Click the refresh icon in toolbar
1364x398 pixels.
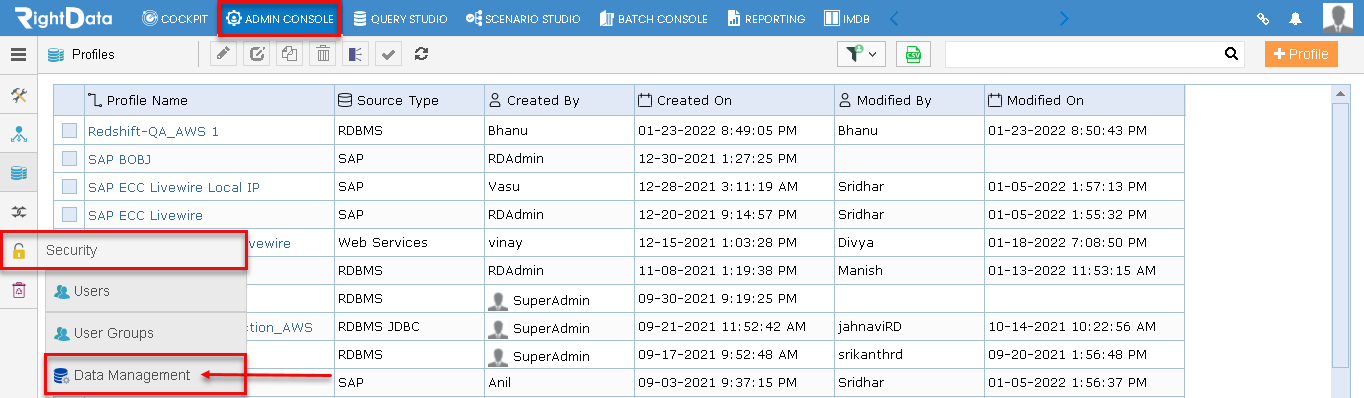(x=421, y=54)
